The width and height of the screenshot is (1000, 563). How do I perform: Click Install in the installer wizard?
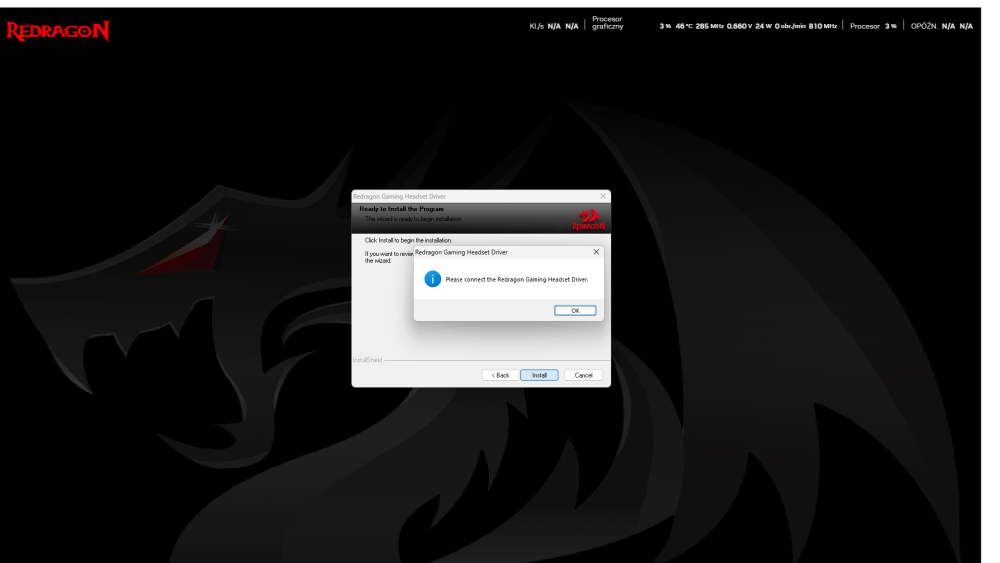pyautogui.click(x=539, y=375)
